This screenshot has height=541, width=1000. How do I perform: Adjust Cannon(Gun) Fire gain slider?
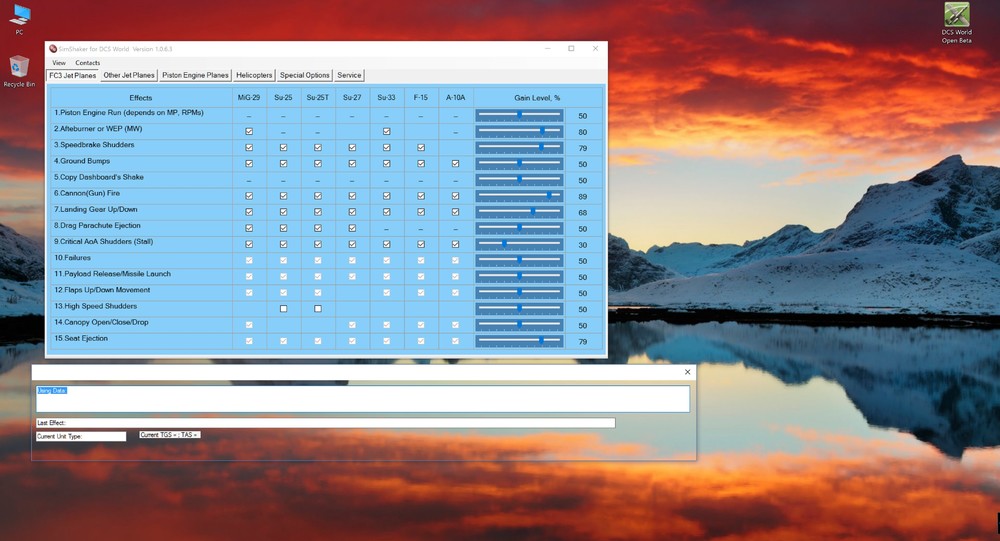pyautogui.click(x=519, y=196)
